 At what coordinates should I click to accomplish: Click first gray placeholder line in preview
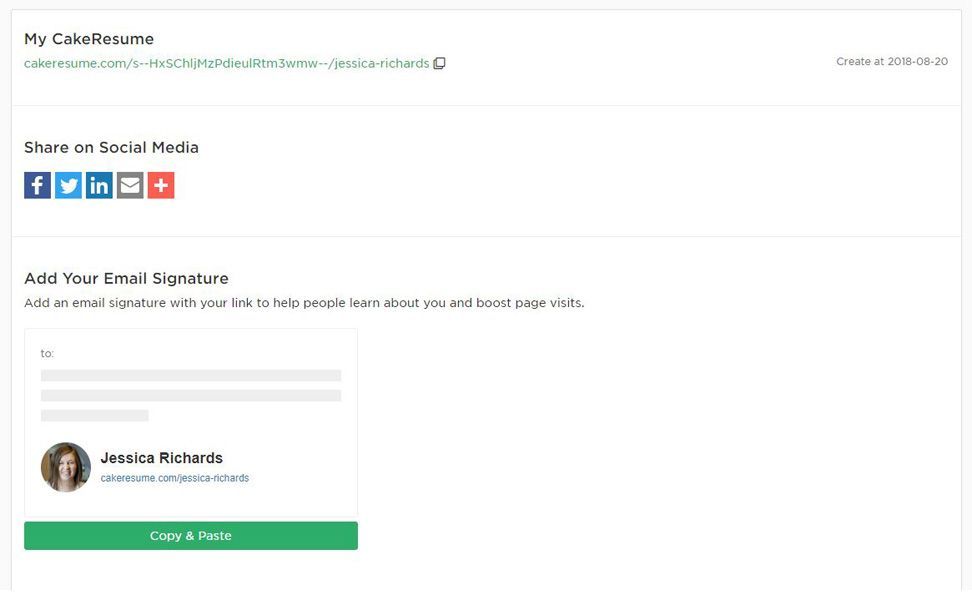coord(191,376)
